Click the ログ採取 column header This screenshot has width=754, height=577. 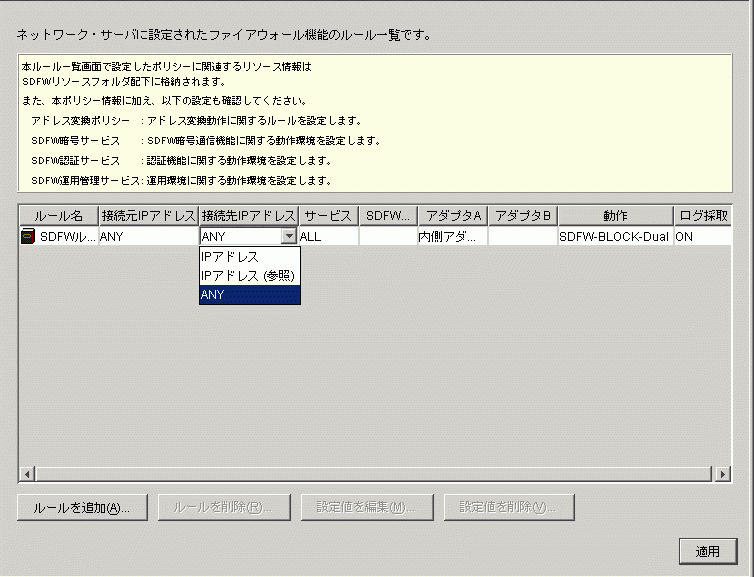click(x=703, y=216)
